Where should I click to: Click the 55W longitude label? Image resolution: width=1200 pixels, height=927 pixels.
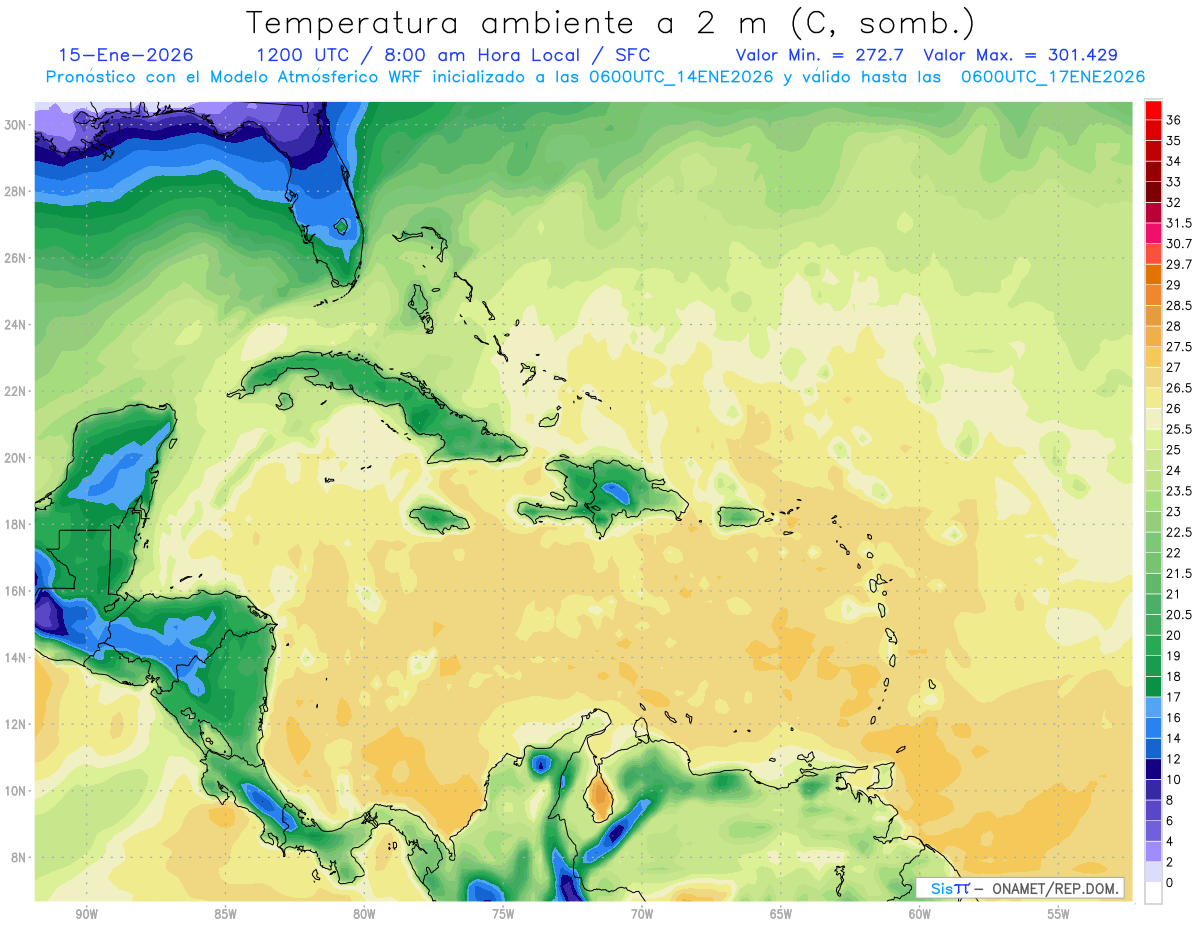pyautogui.click(x=1059, y=915)
